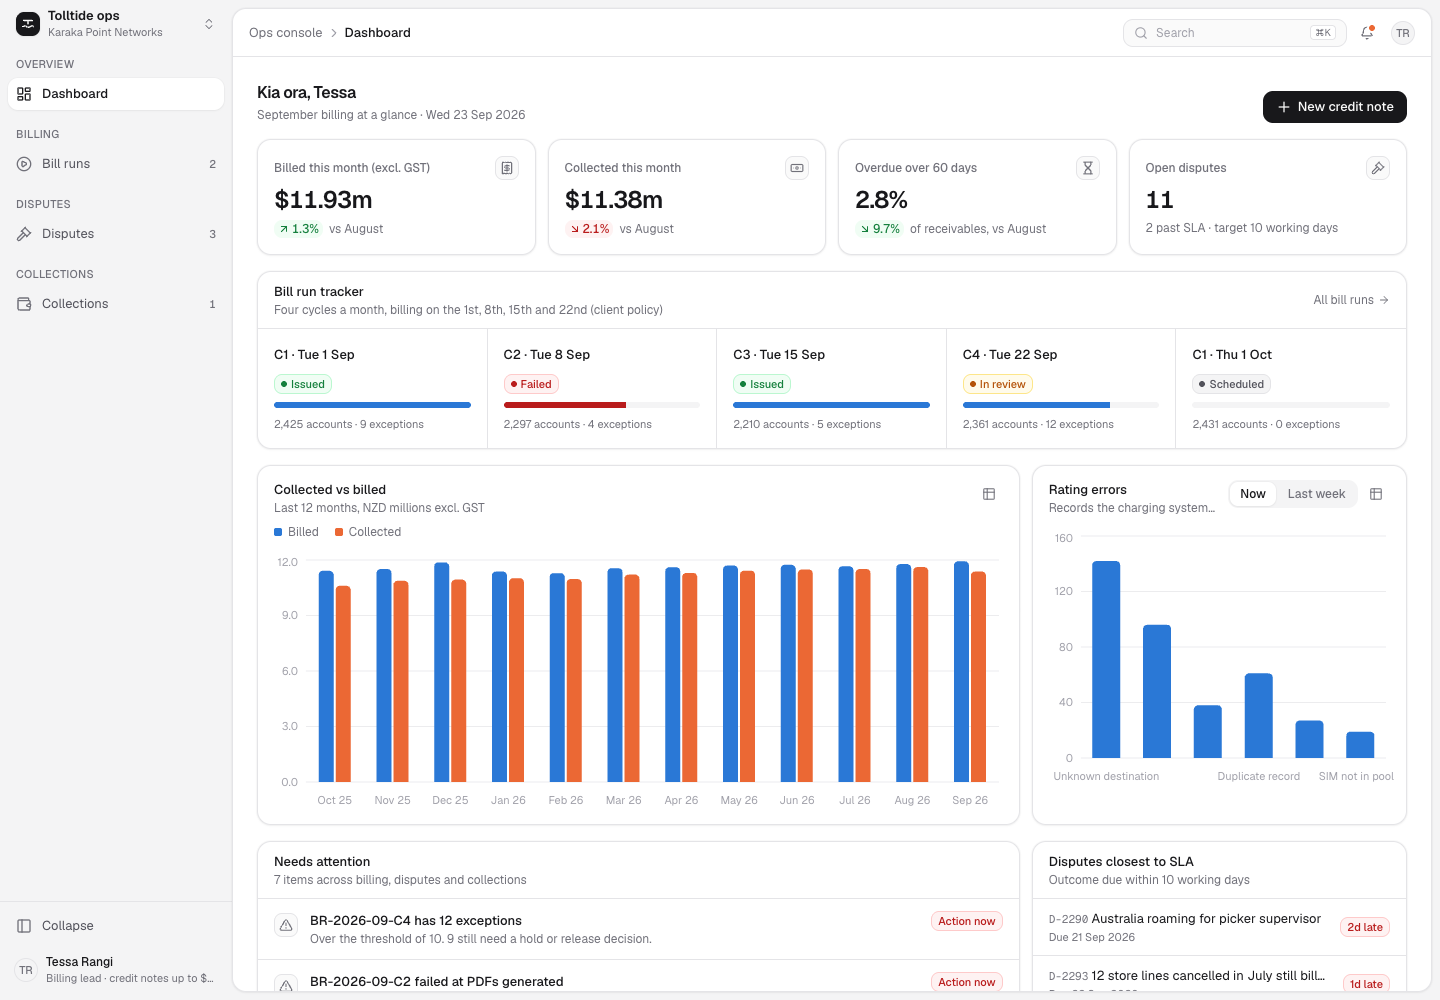This screenshot has width=1440, height=1000.
Task: Click the hourglass icon on Overdue card
Action: (x=1088, y=168)
